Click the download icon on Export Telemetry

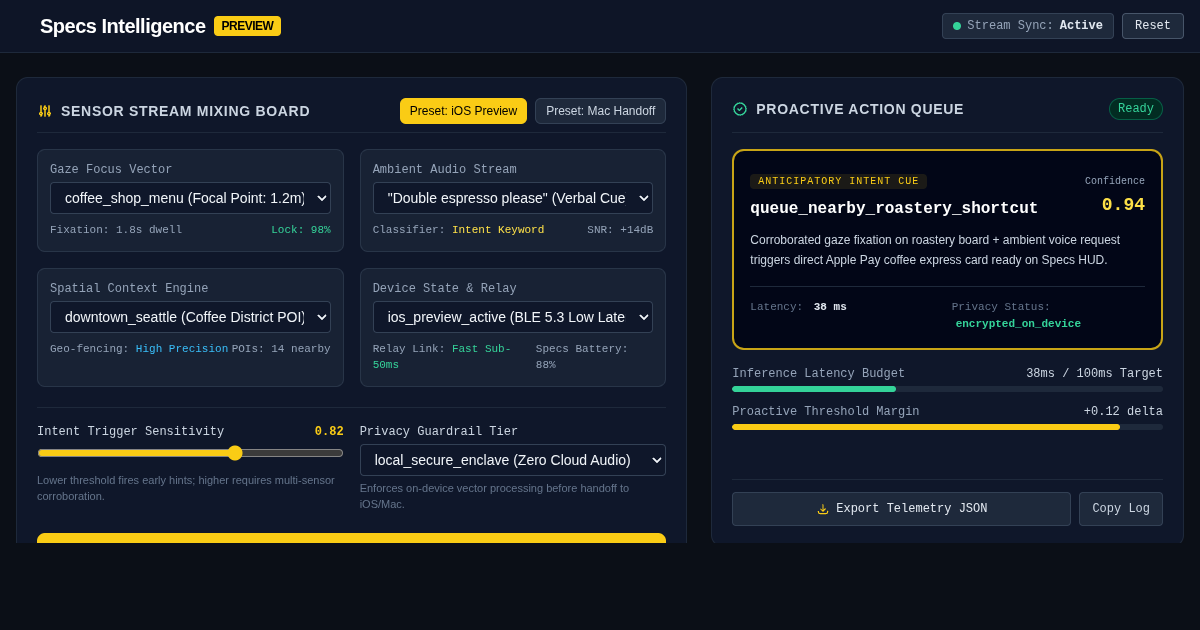click(x=823, y=509)
